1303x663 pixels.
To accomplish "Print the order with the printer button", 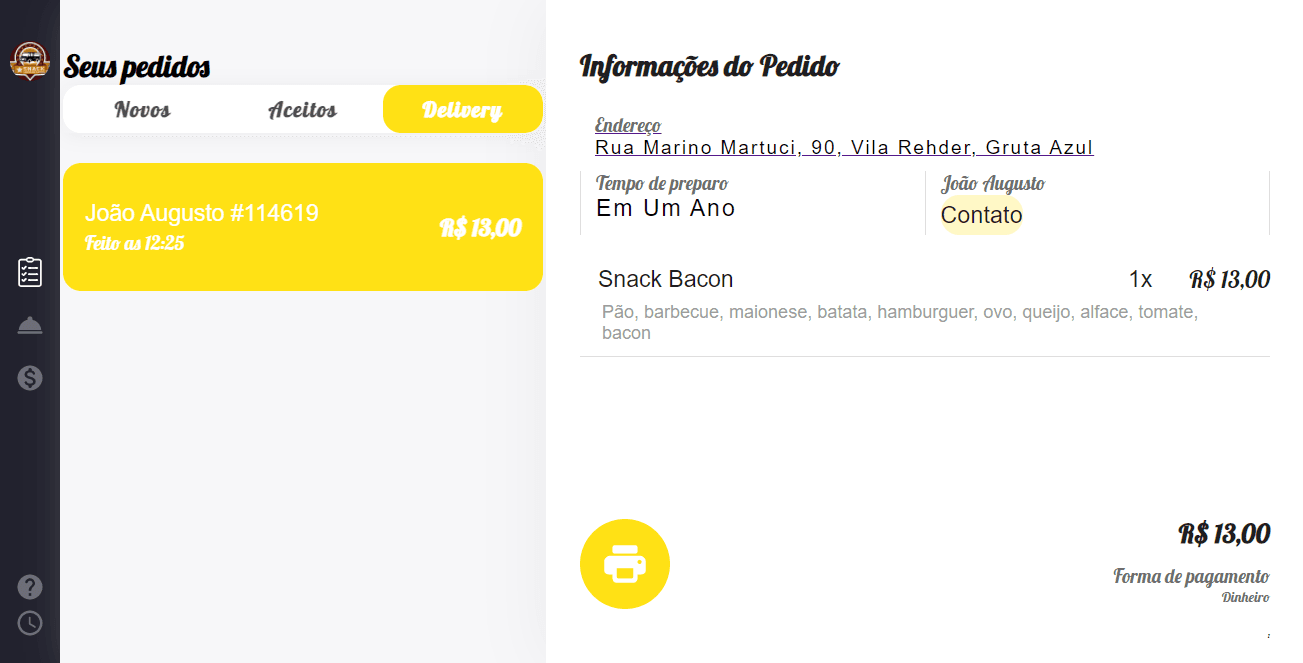I will 625,564.
